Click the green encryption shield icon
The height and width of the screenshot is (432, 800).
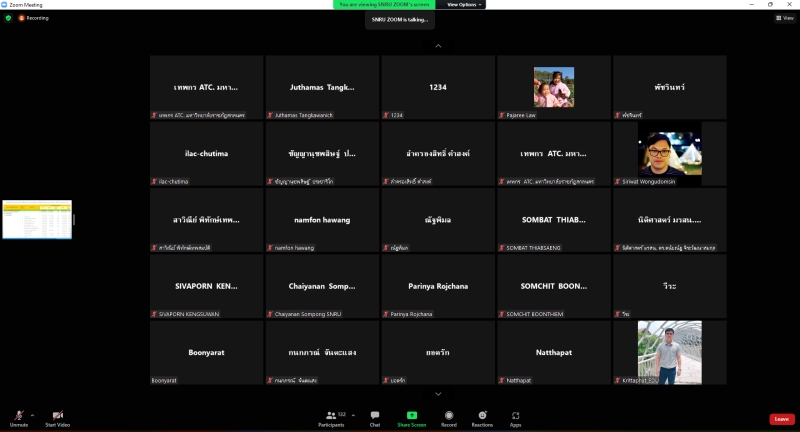coord(9,18)
